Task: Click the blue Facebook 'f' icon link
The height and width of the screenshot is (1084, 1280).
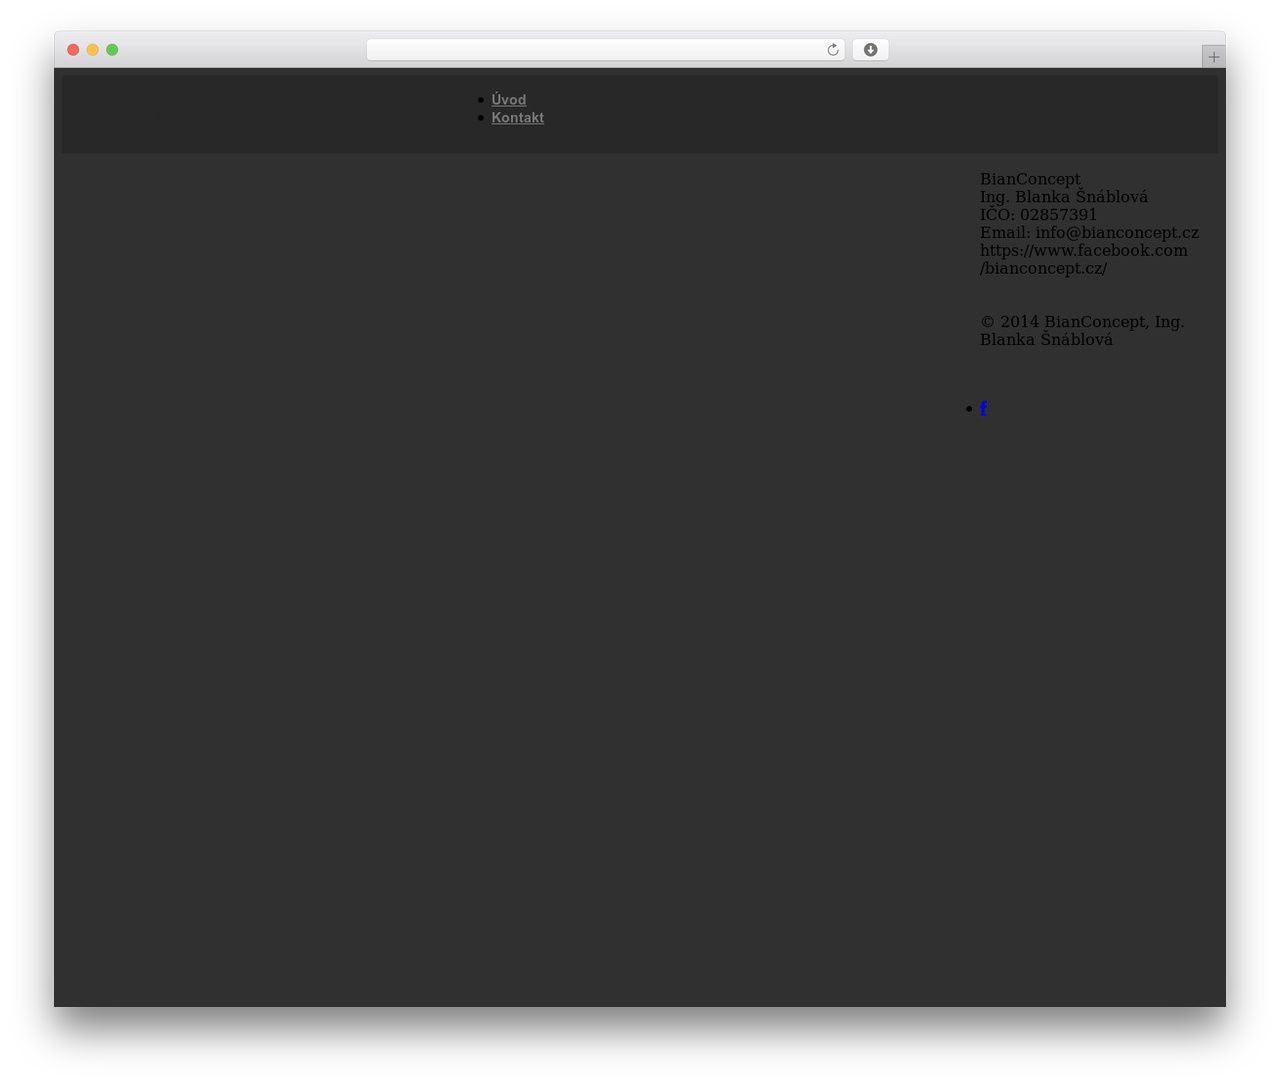Action: click(984, 408)
